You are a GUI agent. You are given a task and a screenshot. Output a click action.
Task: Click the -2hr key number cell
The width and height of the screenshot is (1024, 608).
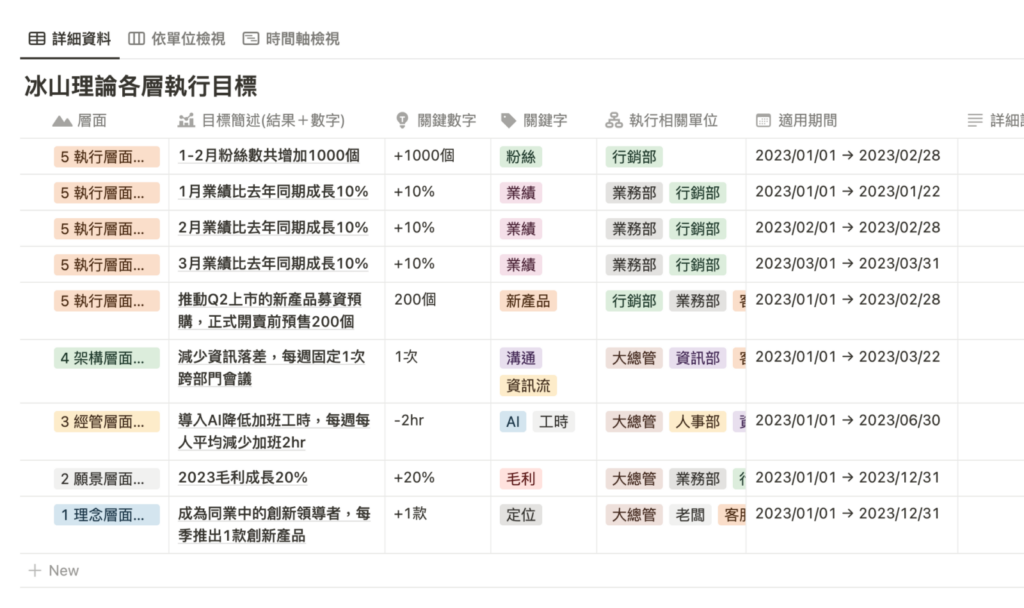(409, 421)
